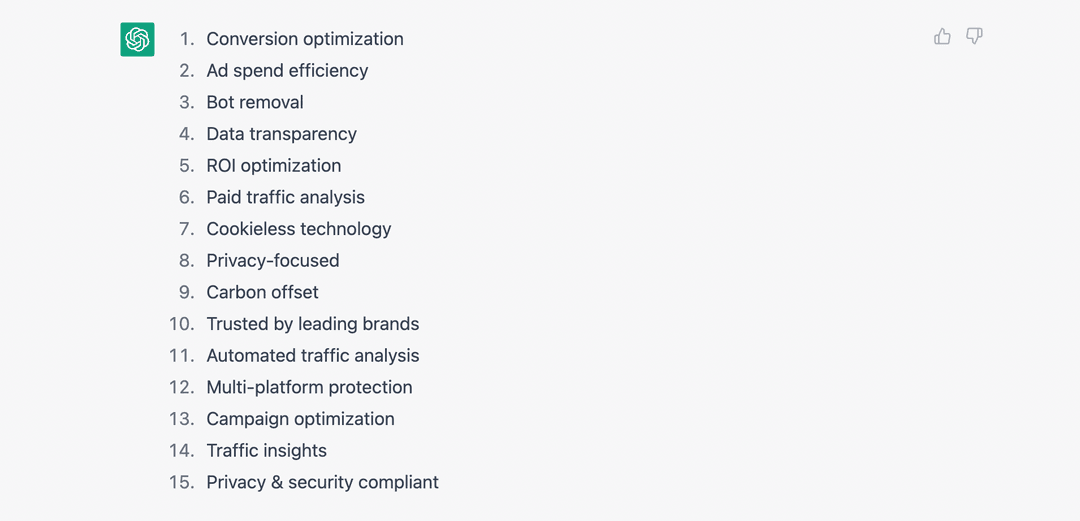This screenshot has width=1080, height=521.
Task: Click on 'Carbon offset' text
Action: [x=262, y=292]
